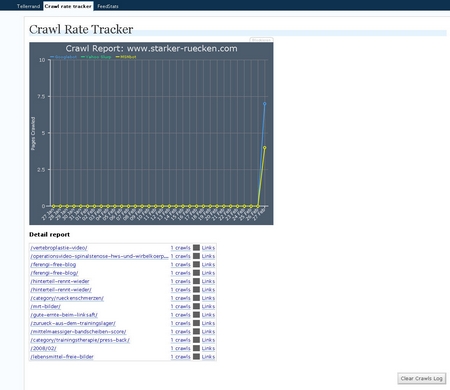Open the /category/rueckenschmerzen/ link

point(67,298)
